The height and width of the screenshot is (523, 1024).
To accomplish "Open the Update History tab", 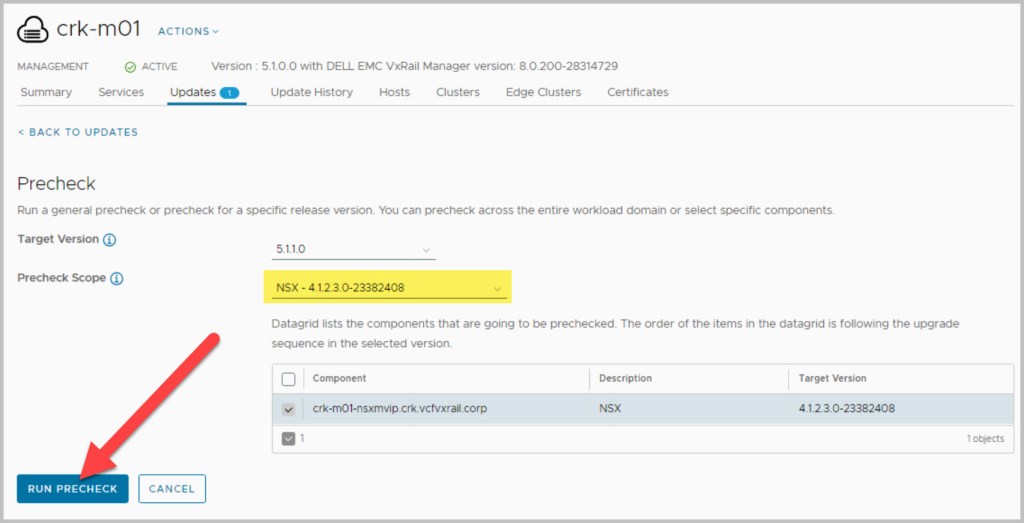I will [x=311, y=92].
